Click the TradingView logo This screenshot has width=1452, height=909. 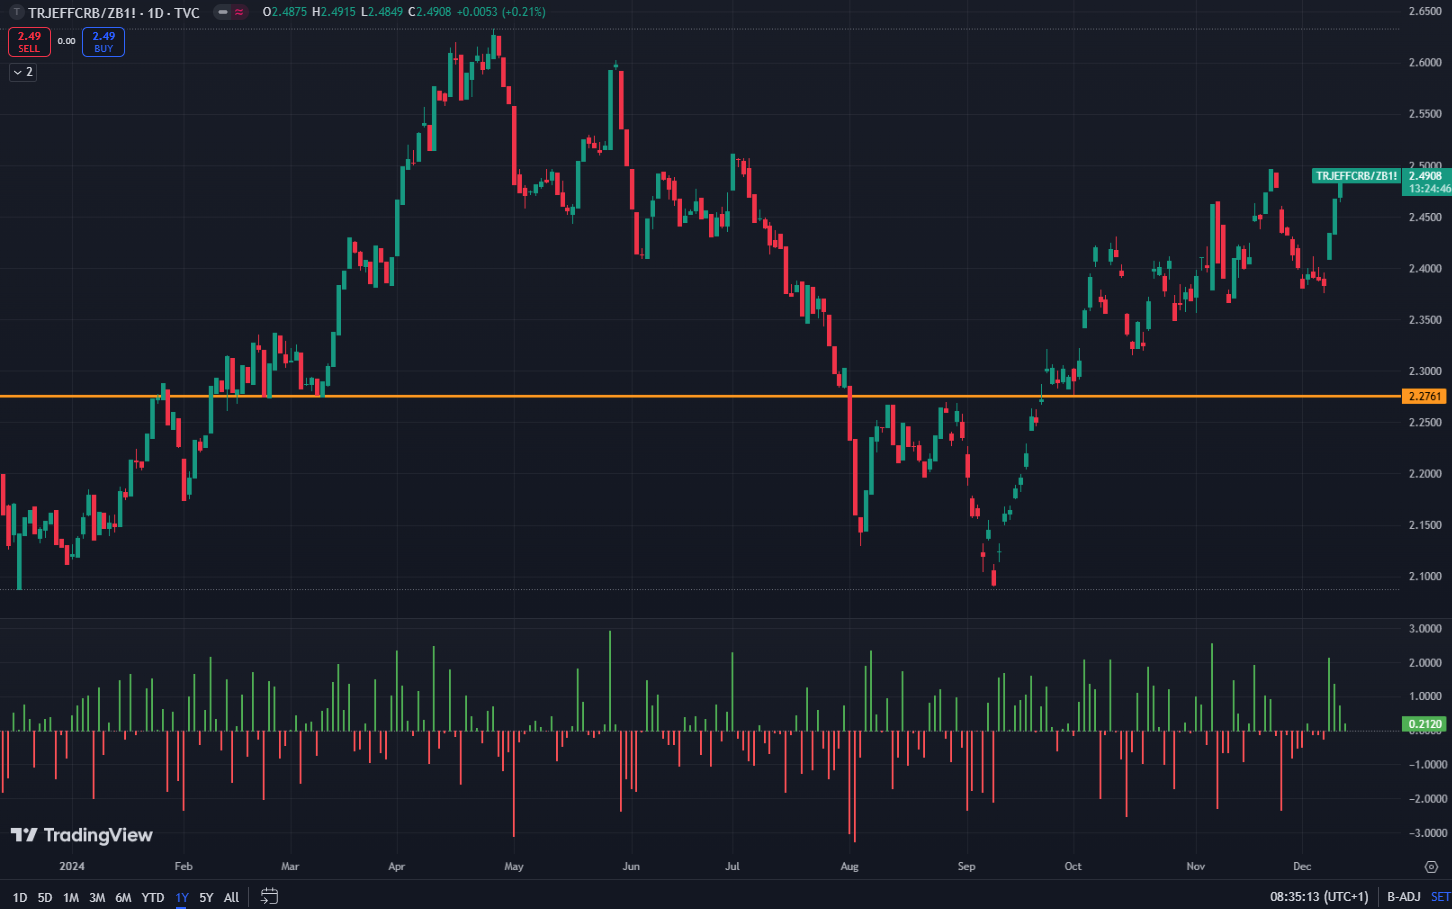(82, 835)
